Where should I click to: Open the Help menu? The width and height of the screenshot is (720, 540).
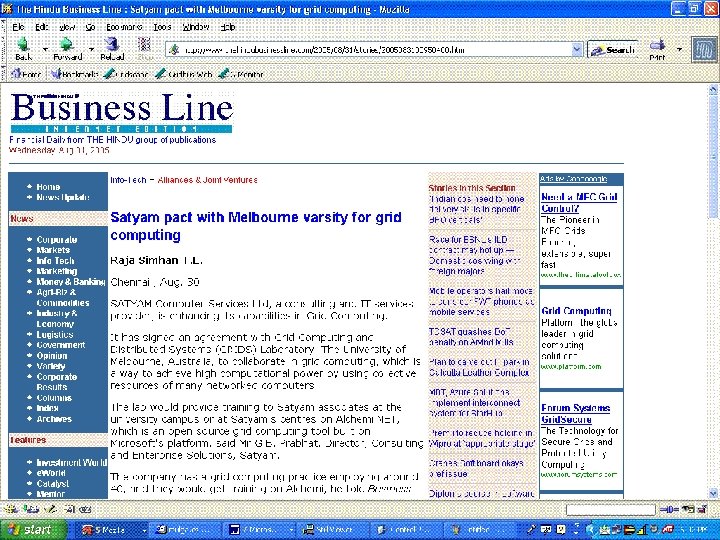tap(227, 27)
